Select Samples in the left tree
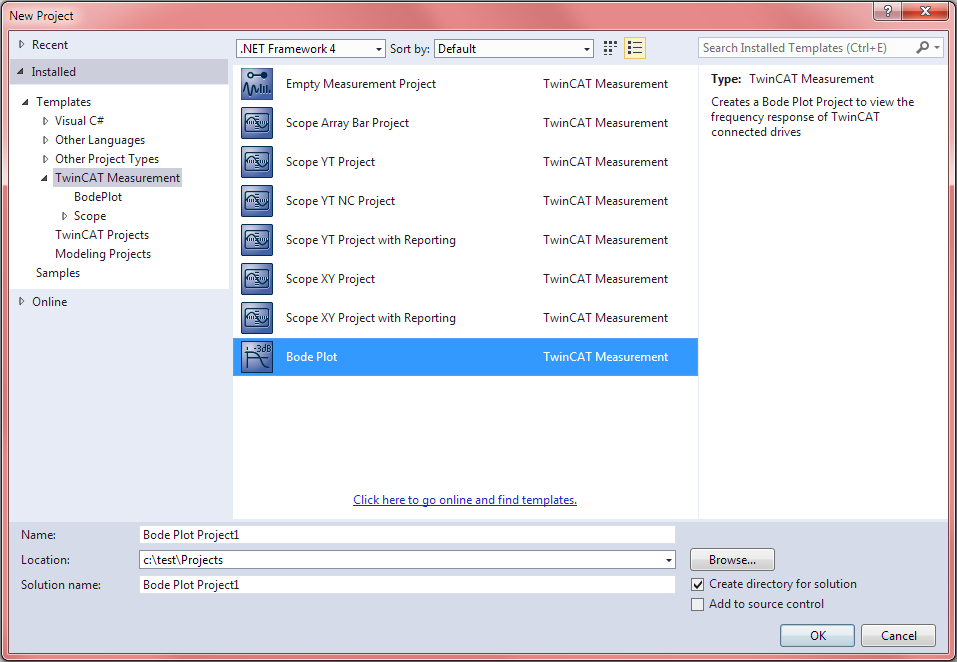This screenshot has width=957, height=662. click(58, 273)
